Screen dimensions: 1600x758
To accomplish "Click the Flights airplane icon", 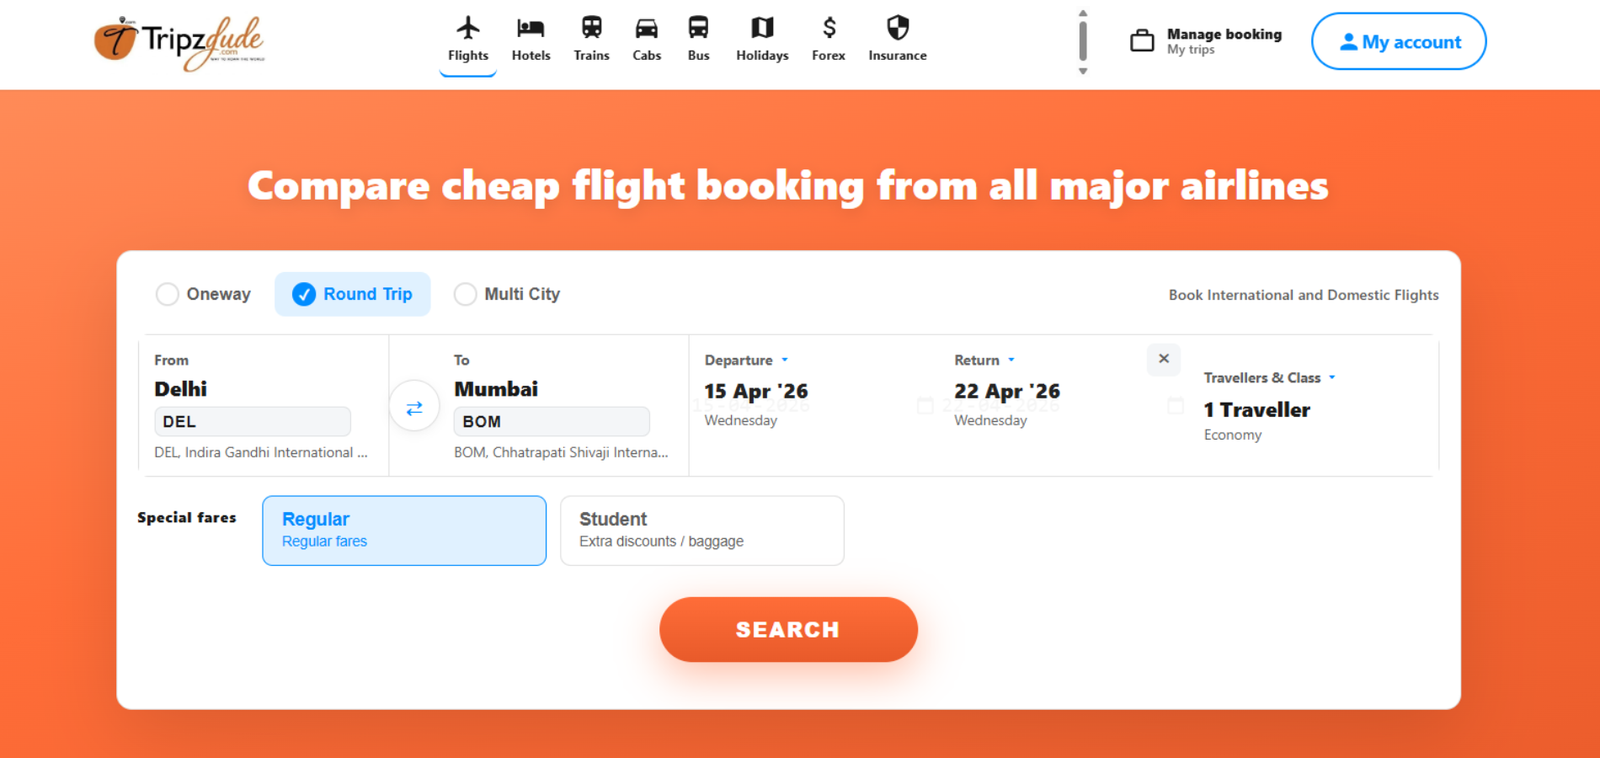I will tap(468, 27).
